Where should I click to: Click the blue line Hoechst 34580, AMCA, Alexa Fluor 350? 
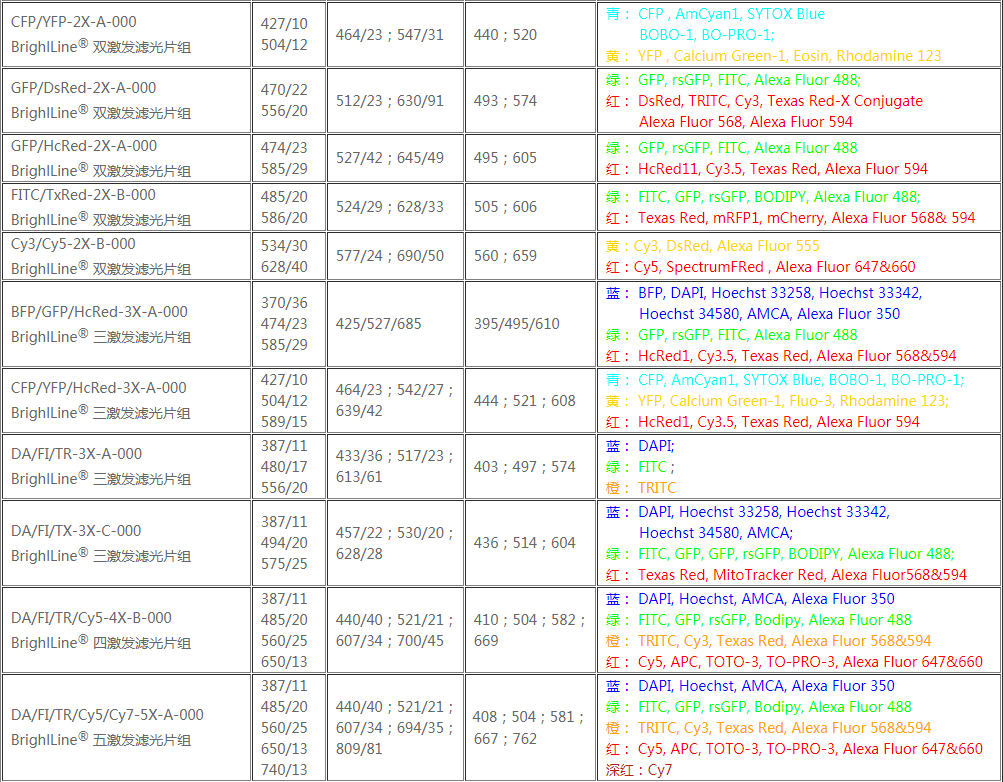(x=770, y=314)
